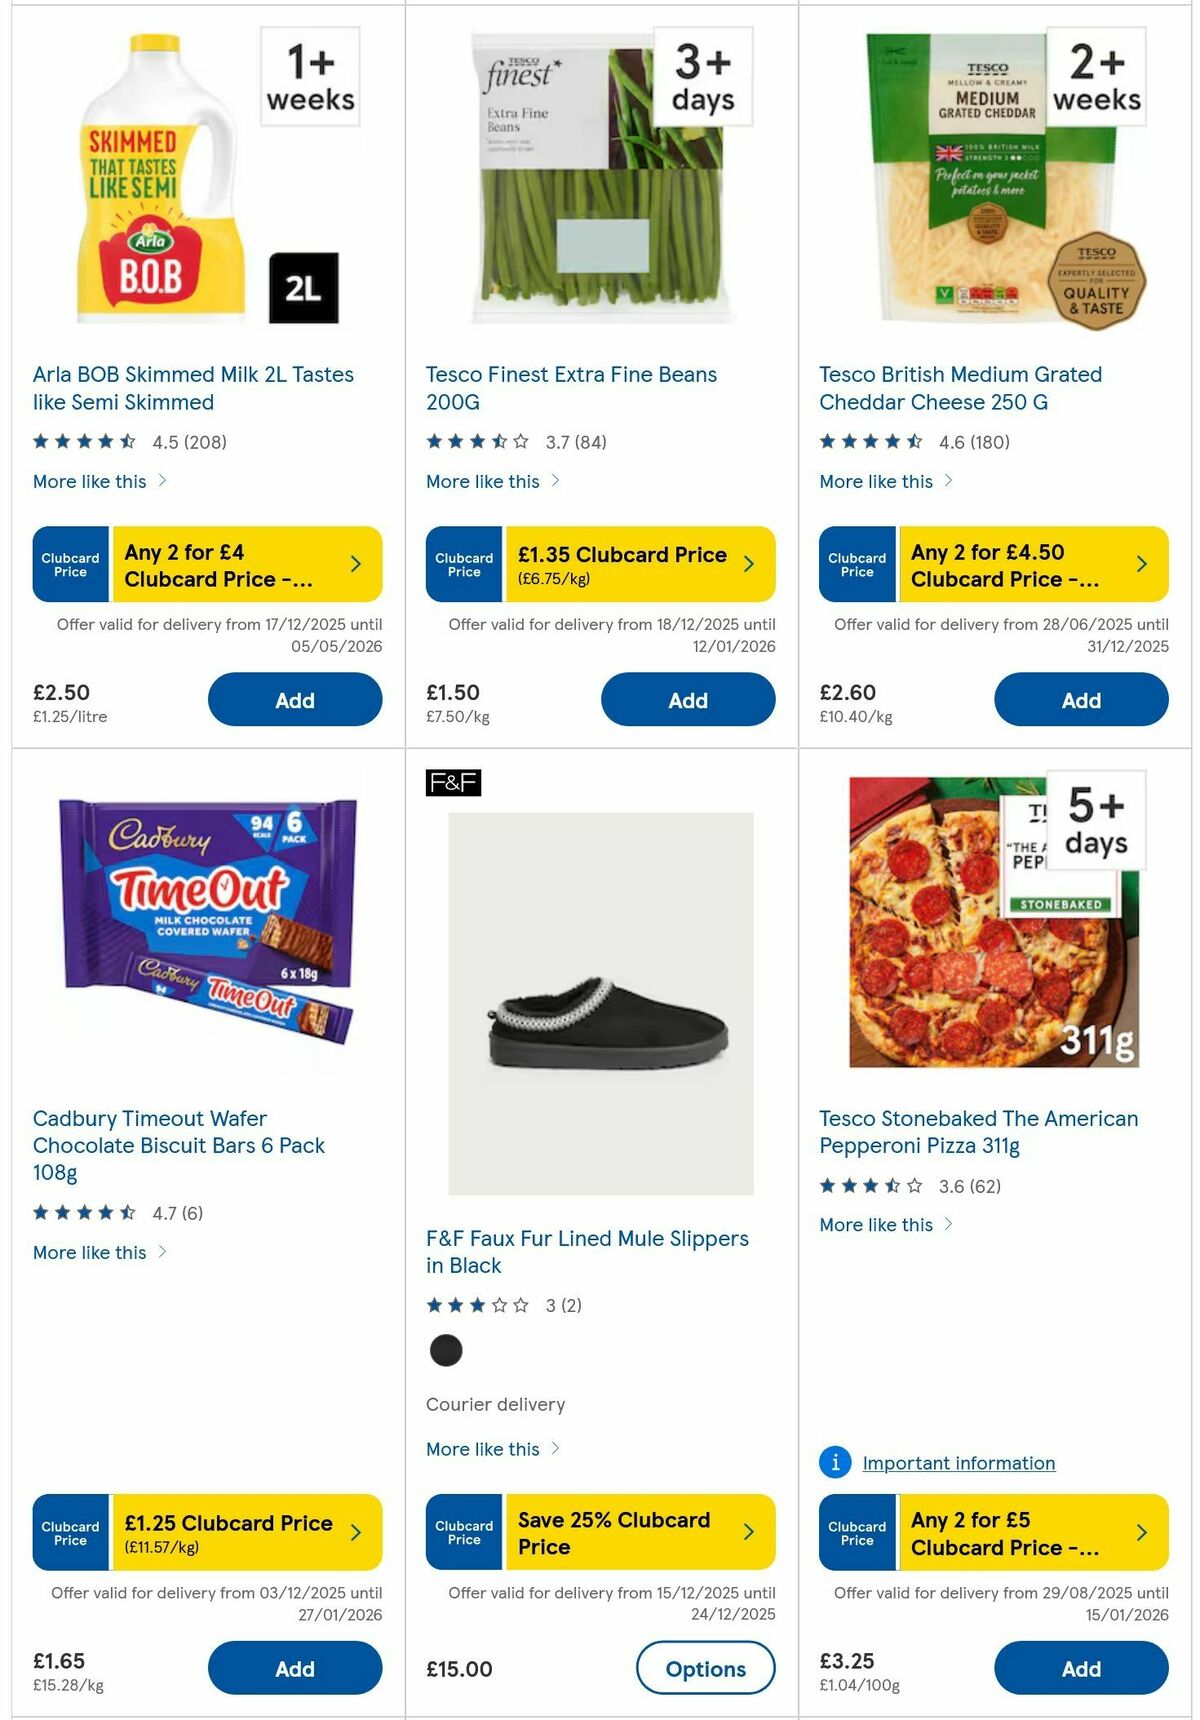
Task: Add Arla BOB Skimmed Milk to basket
Action: [293, 699]
